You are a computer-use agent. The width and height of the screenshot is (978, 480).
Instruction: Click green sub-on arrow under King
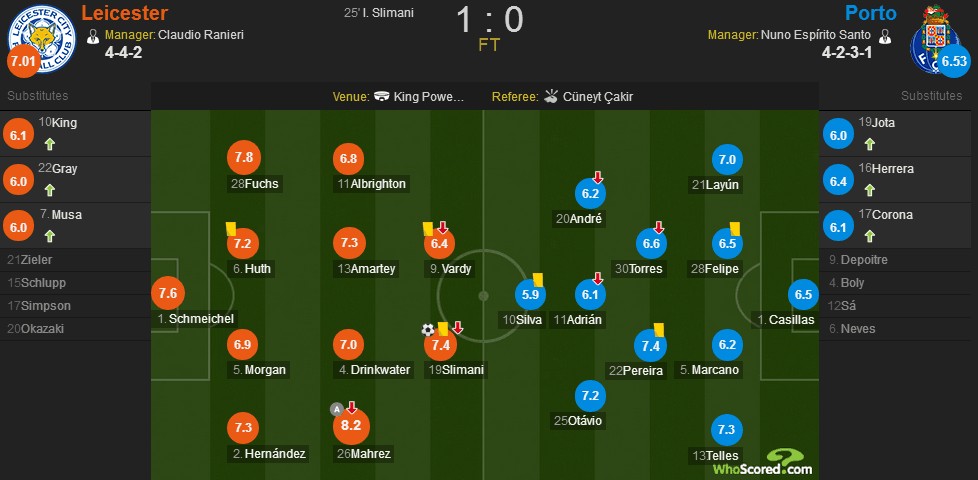50,144
